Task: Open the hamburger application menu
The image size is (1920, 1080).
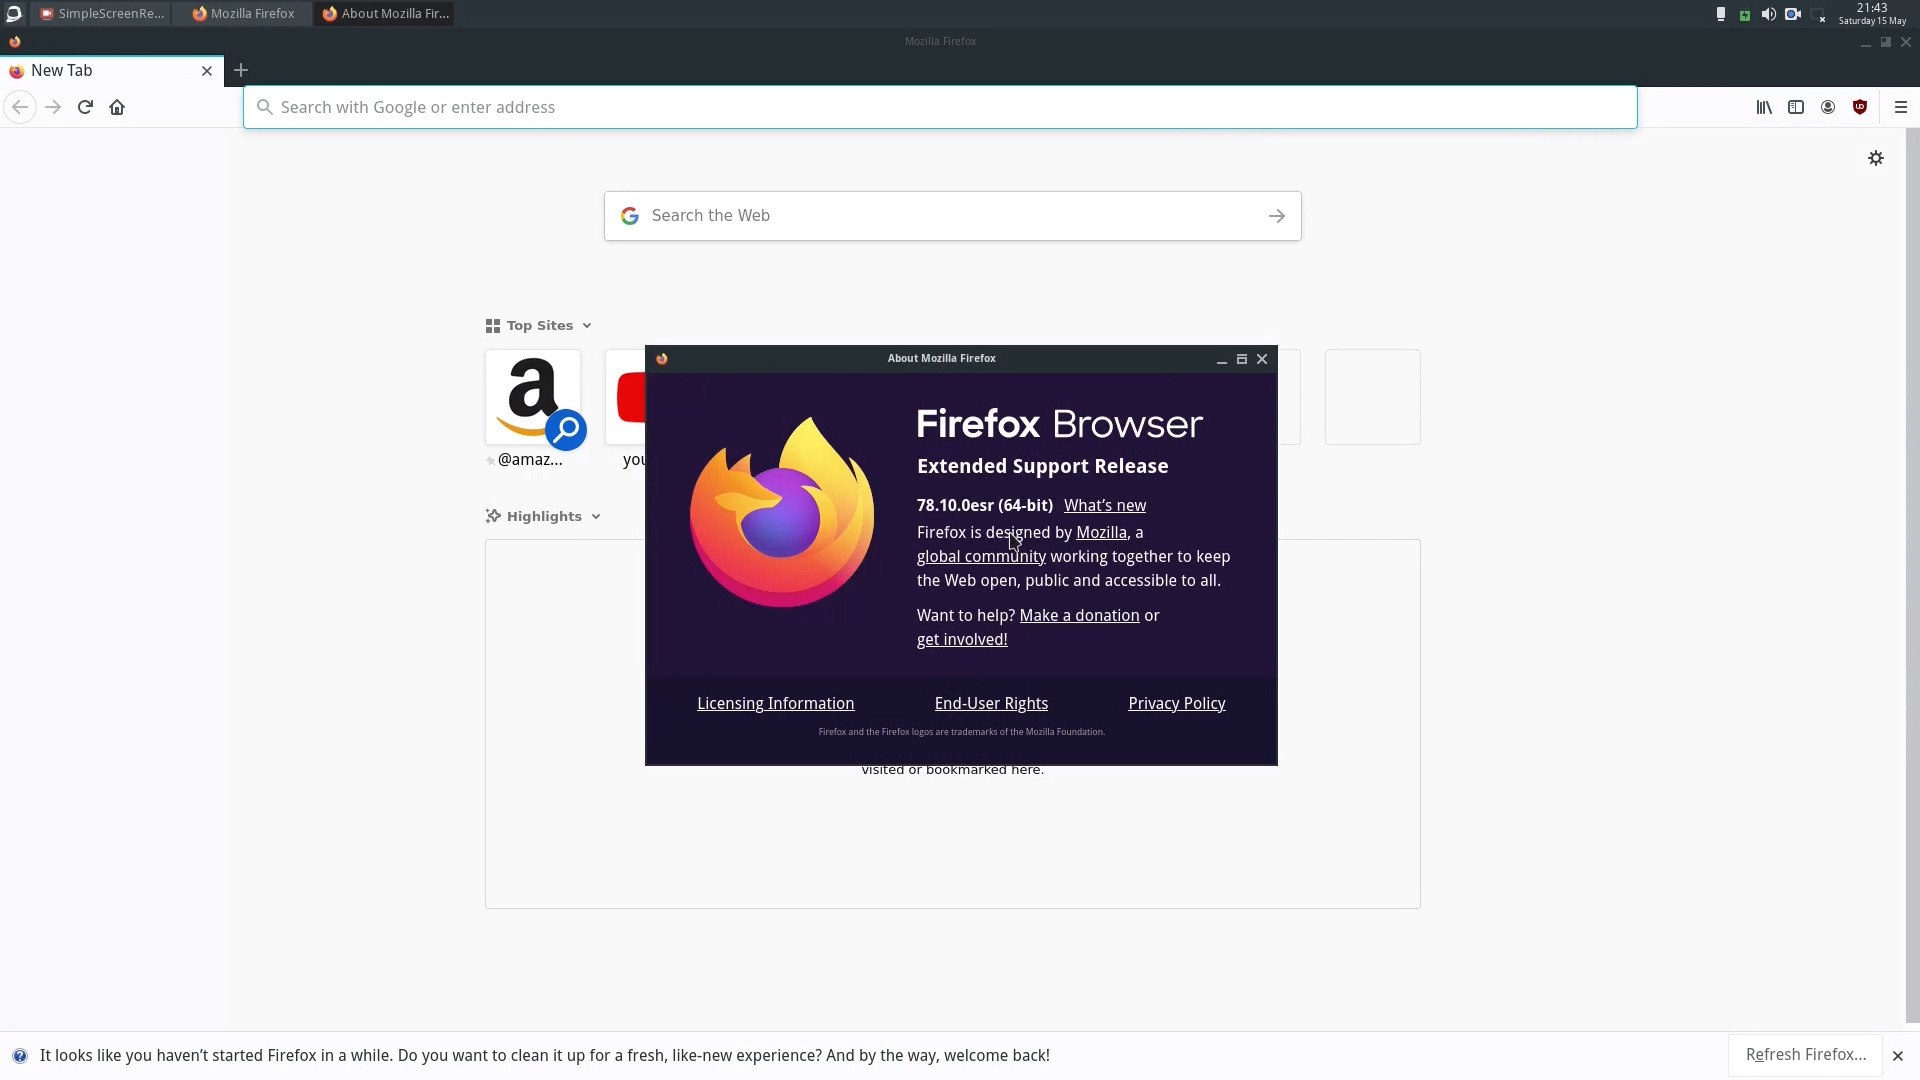Action: 1901,107
